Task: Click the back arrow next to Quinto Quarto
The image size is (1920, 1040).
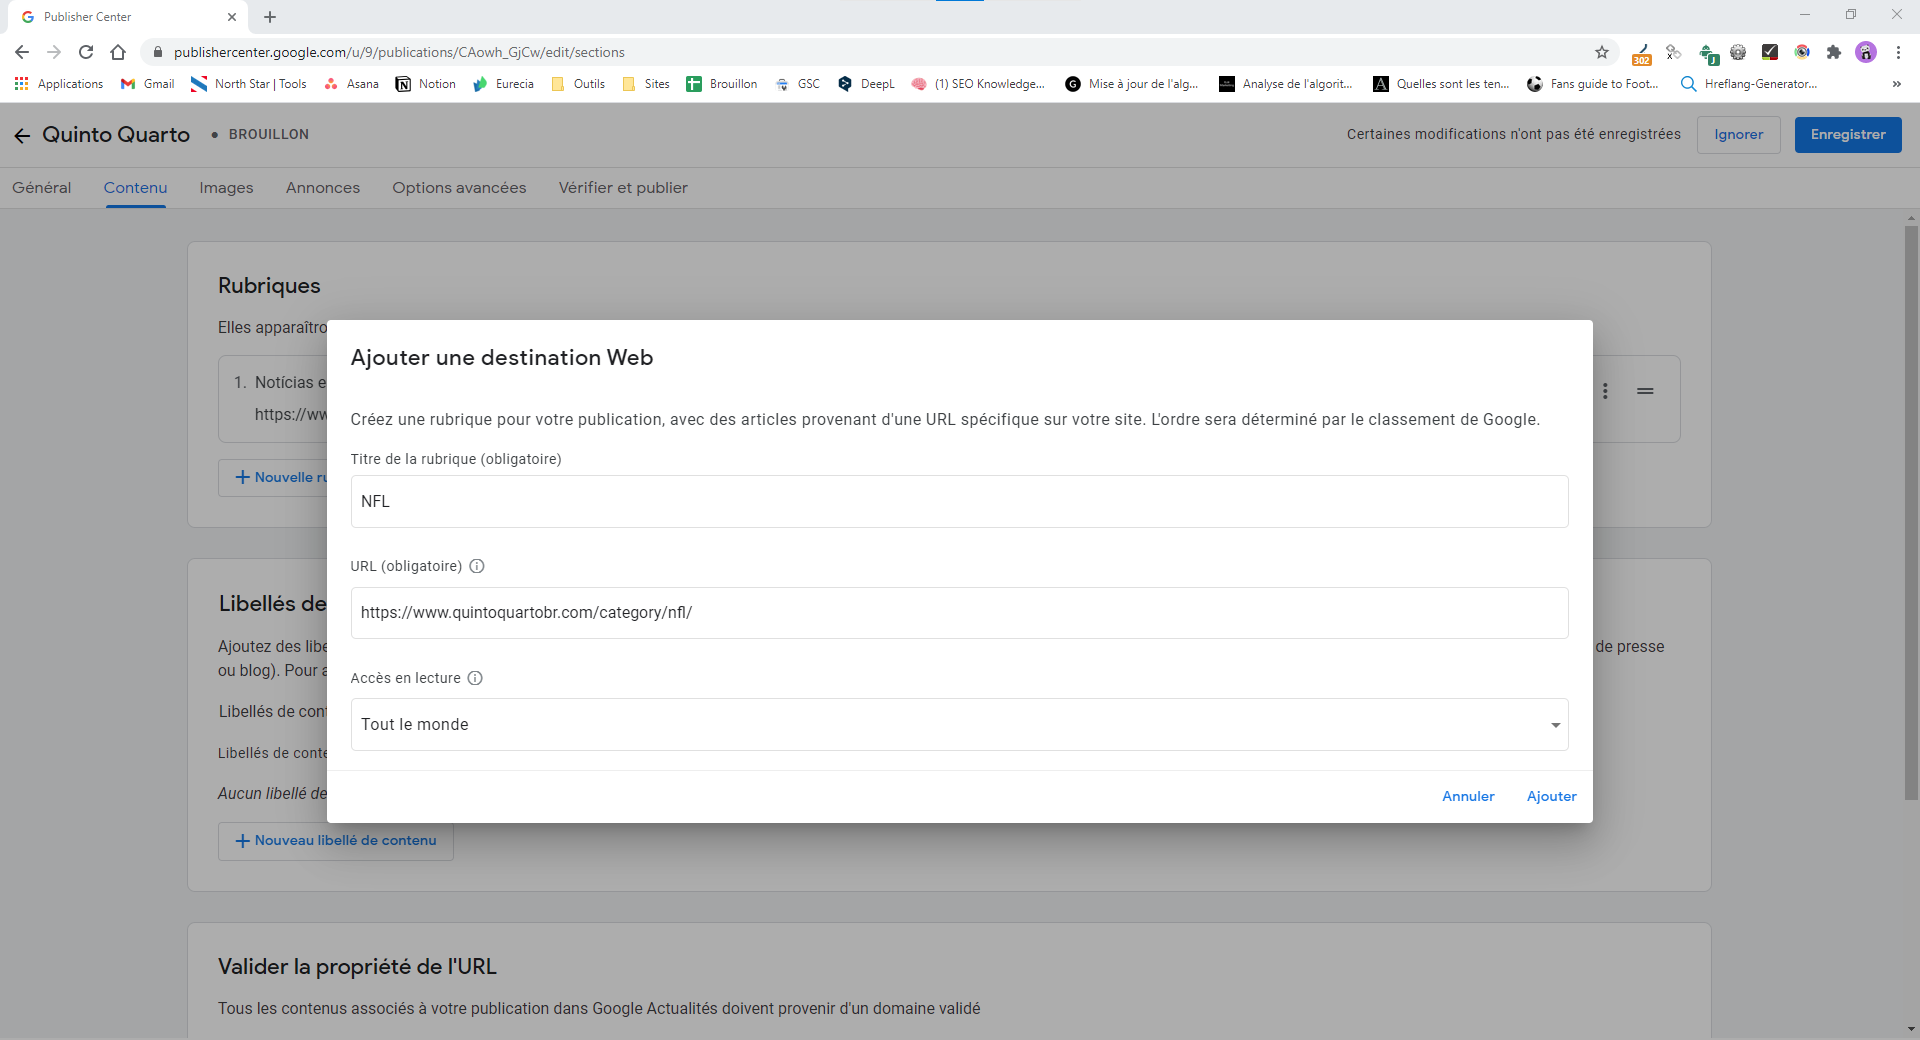Action: coord(22,135)
